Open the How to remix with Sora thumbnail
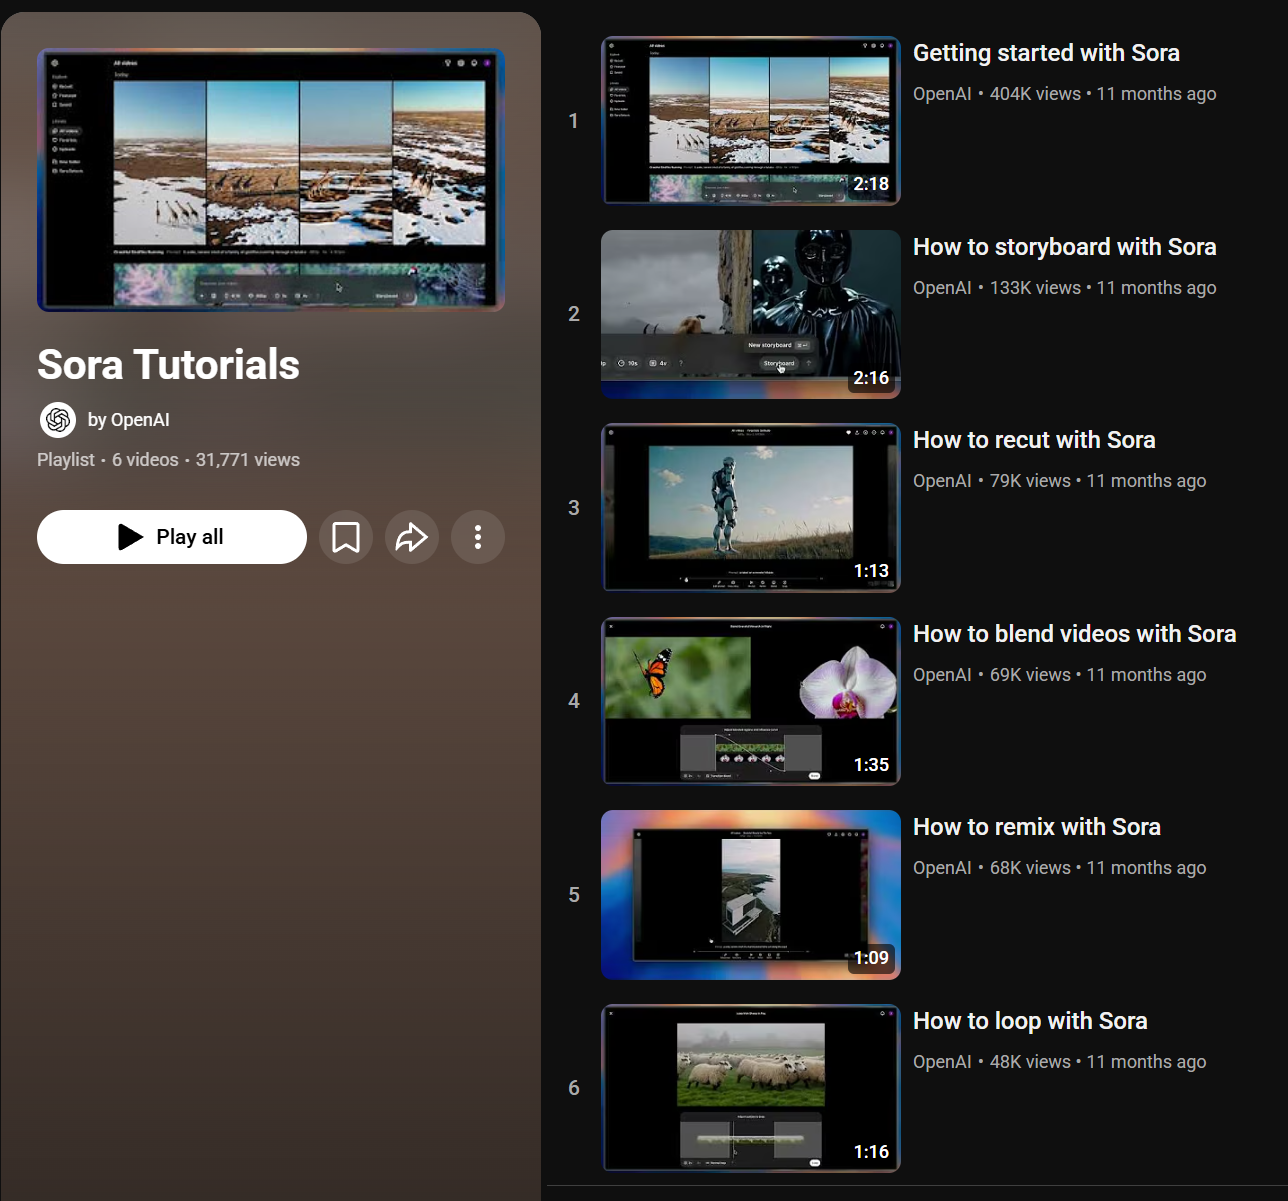 (750, 895)
